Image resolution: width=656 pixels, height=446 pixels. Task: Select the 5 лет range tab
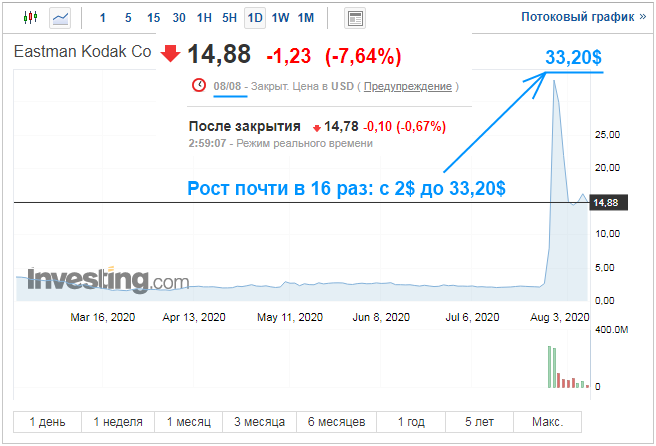(479, 422)
